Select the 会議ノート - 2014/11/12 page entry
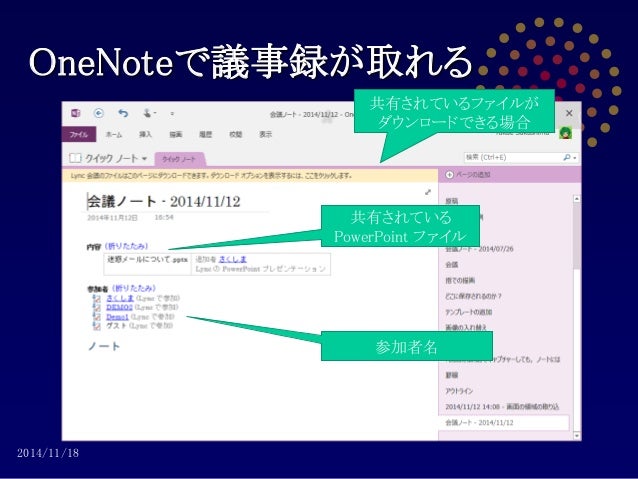638x479 pixels. pyautogui.click(x=504, y=422)
